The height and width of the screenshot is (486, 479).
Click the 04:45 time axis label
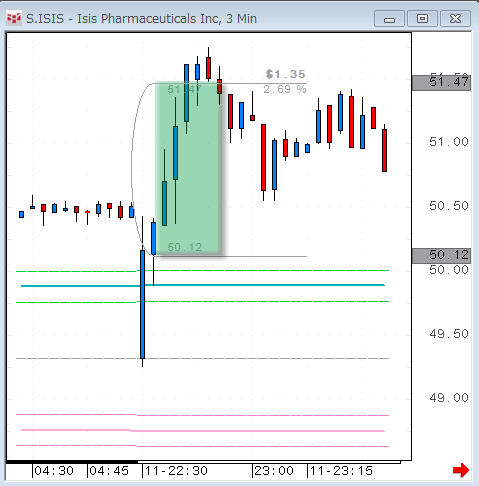click(109, 471)
